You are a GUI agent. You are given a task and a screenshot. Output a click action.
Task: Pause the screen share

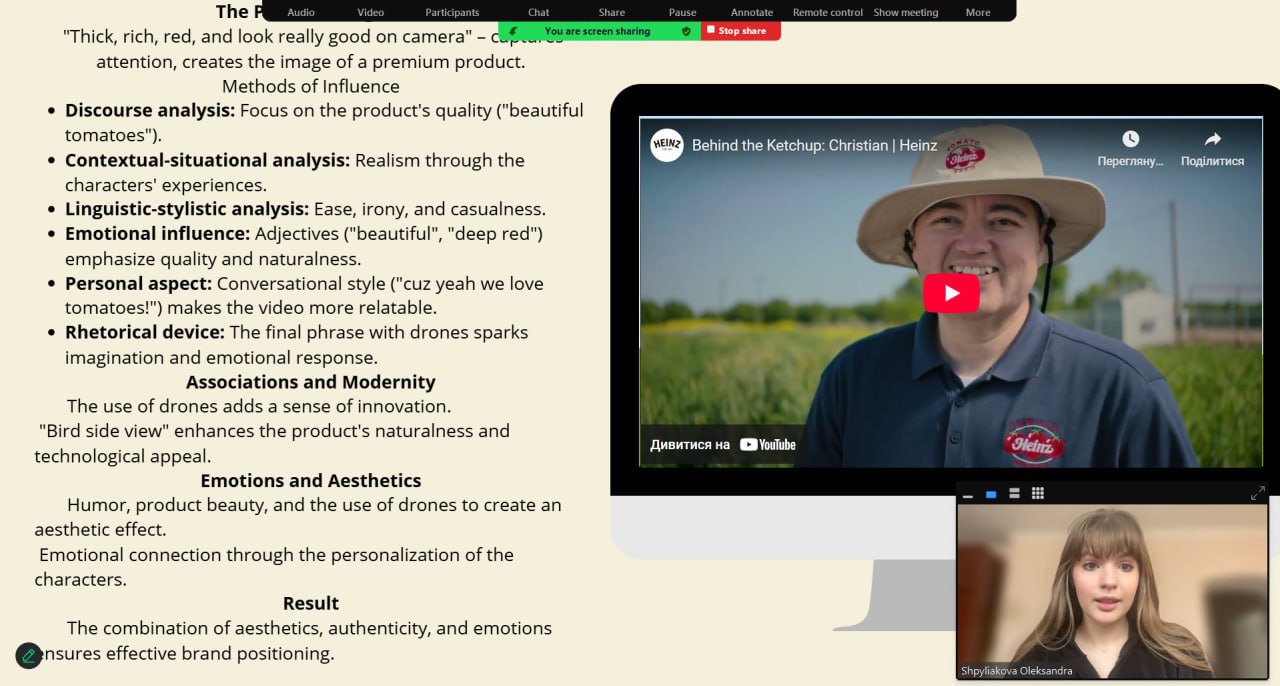682,12
